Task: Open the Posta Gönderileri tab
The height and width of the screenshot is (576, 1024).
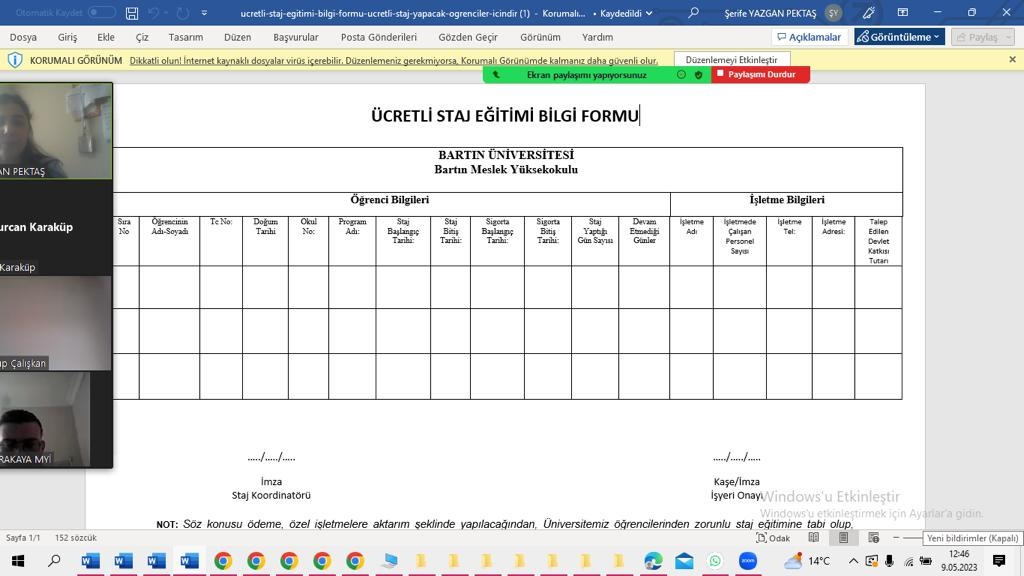Action: (x=379, y=37)
